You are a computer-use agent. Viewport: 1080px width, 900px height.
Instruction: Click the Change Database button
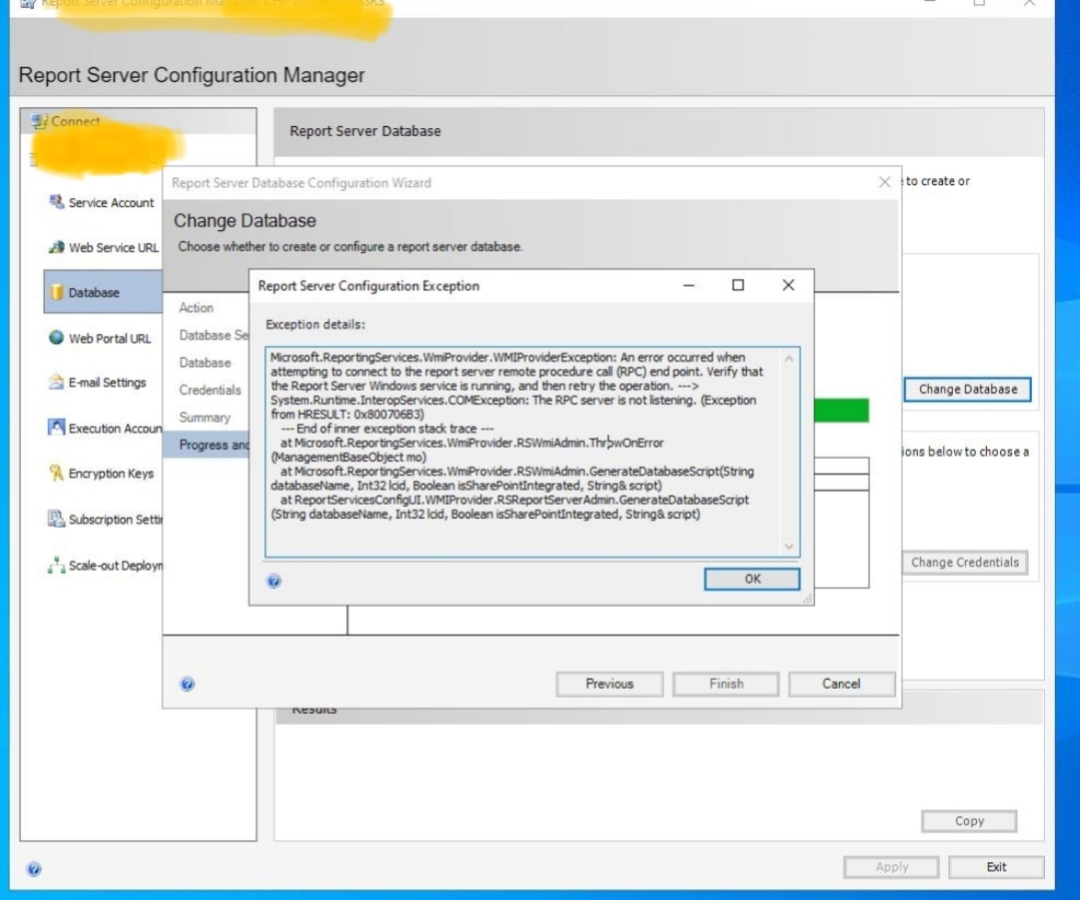[x=968, y=389]
